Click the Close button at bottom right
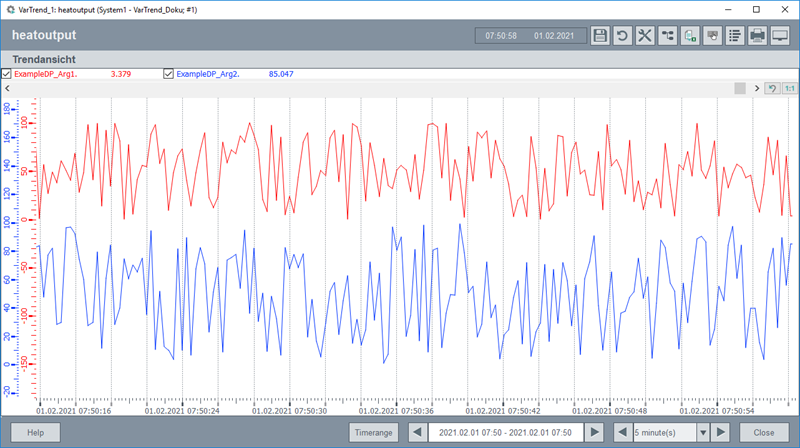This screenshot has height=448, width=800. pos(764,432)
